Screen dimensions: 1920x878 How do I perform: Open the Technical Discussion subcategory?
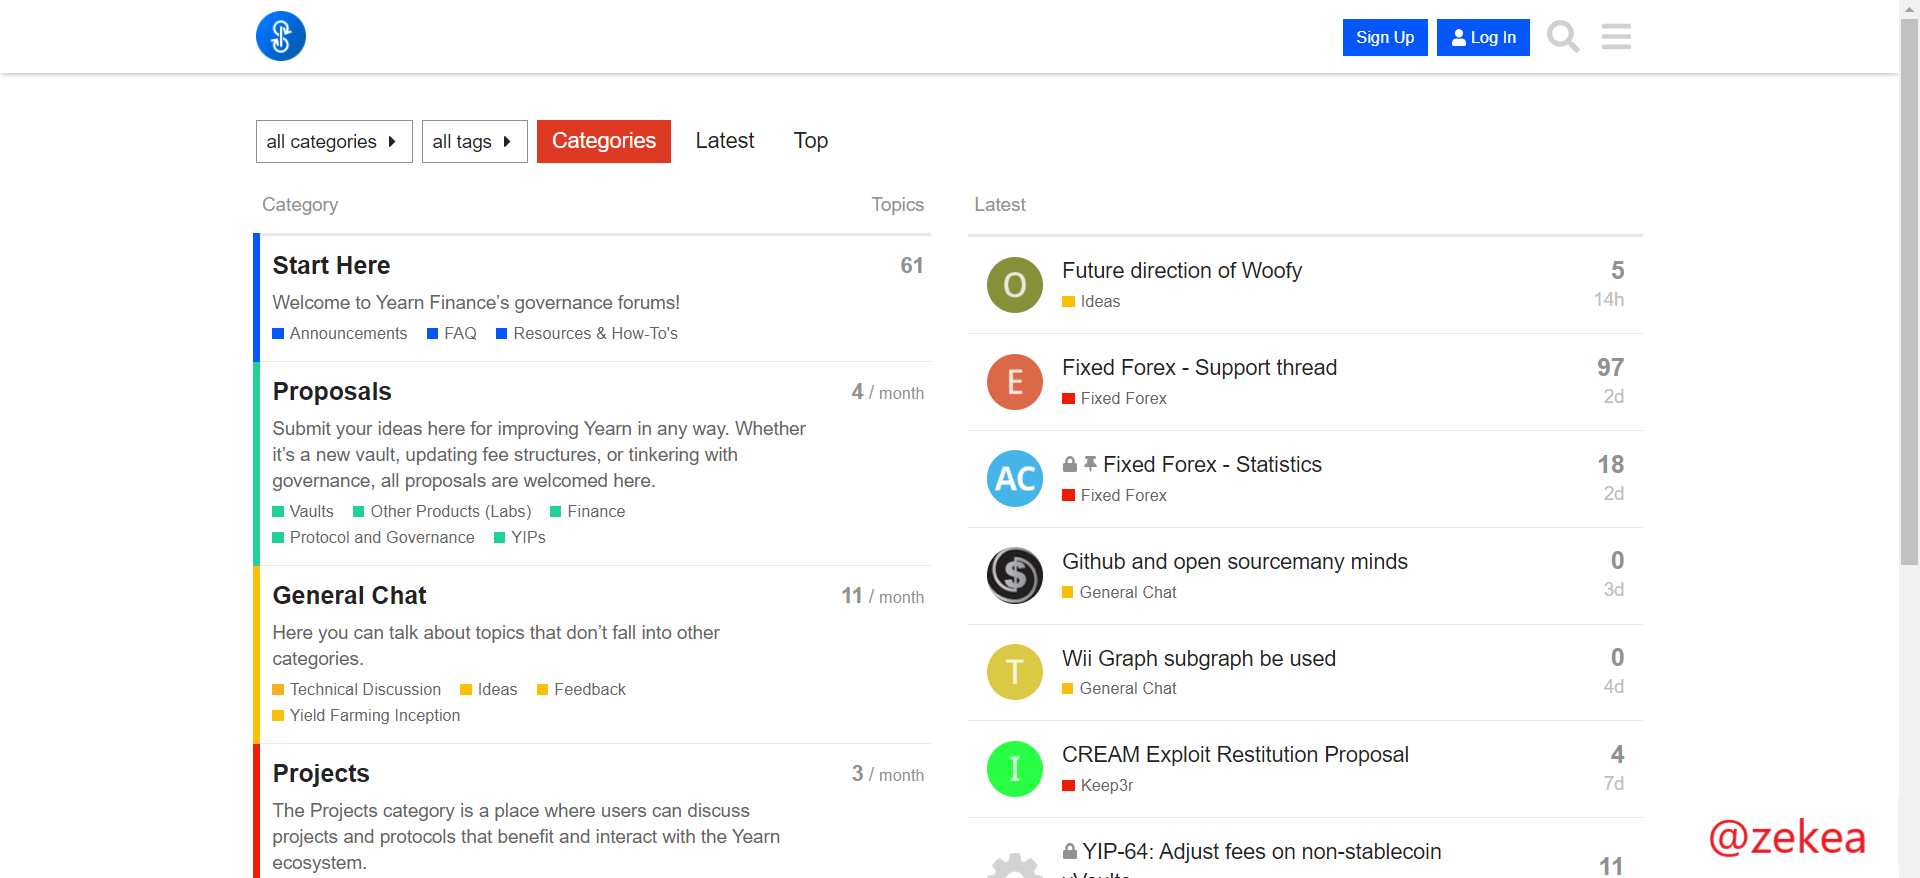356,689
